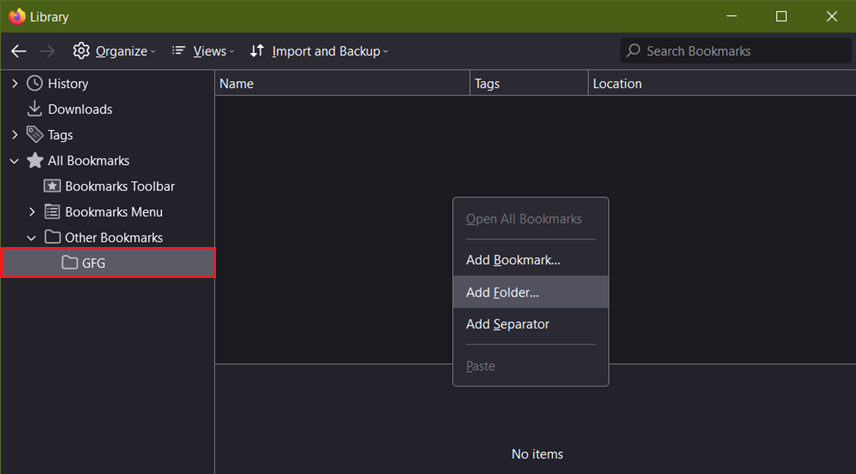The height and width of the screenshot is (474, 856).
Task: Click the Tags label icon
Action: click(x=35, y=134)
